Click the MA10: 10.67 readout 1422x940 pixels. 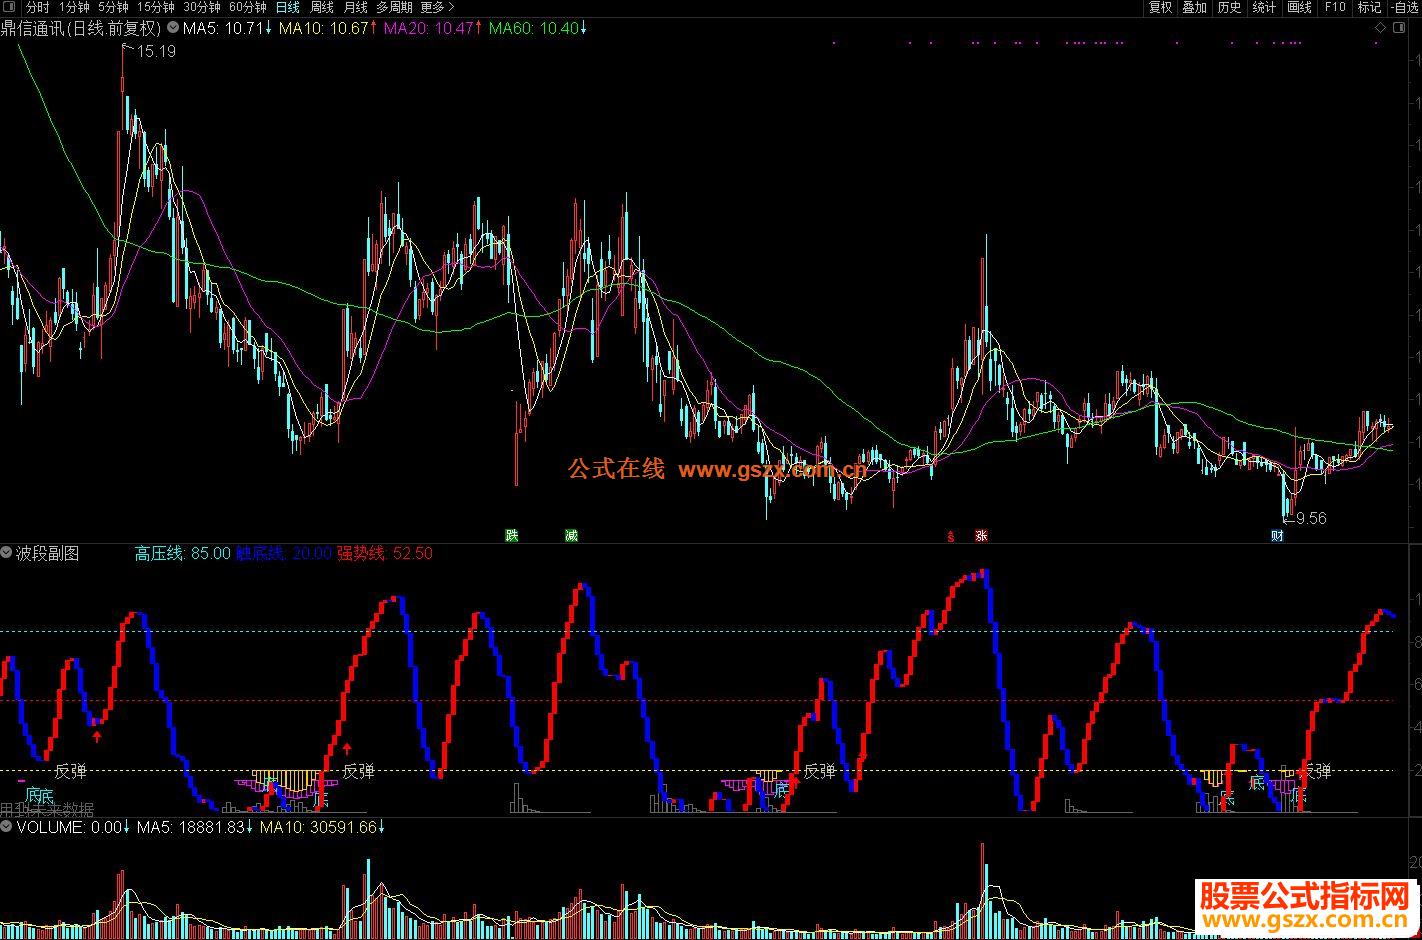(328, 28)
